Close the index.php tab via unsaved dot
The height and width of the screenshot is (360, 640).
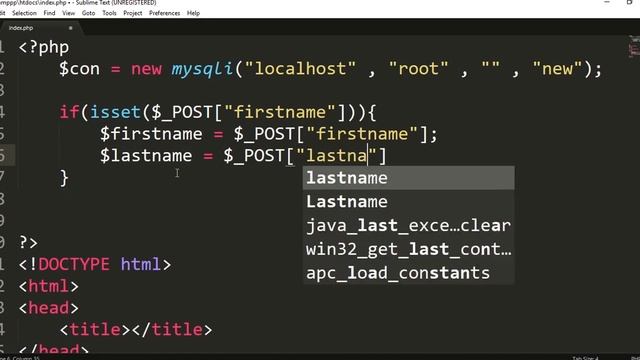click(x=71, y=28)
